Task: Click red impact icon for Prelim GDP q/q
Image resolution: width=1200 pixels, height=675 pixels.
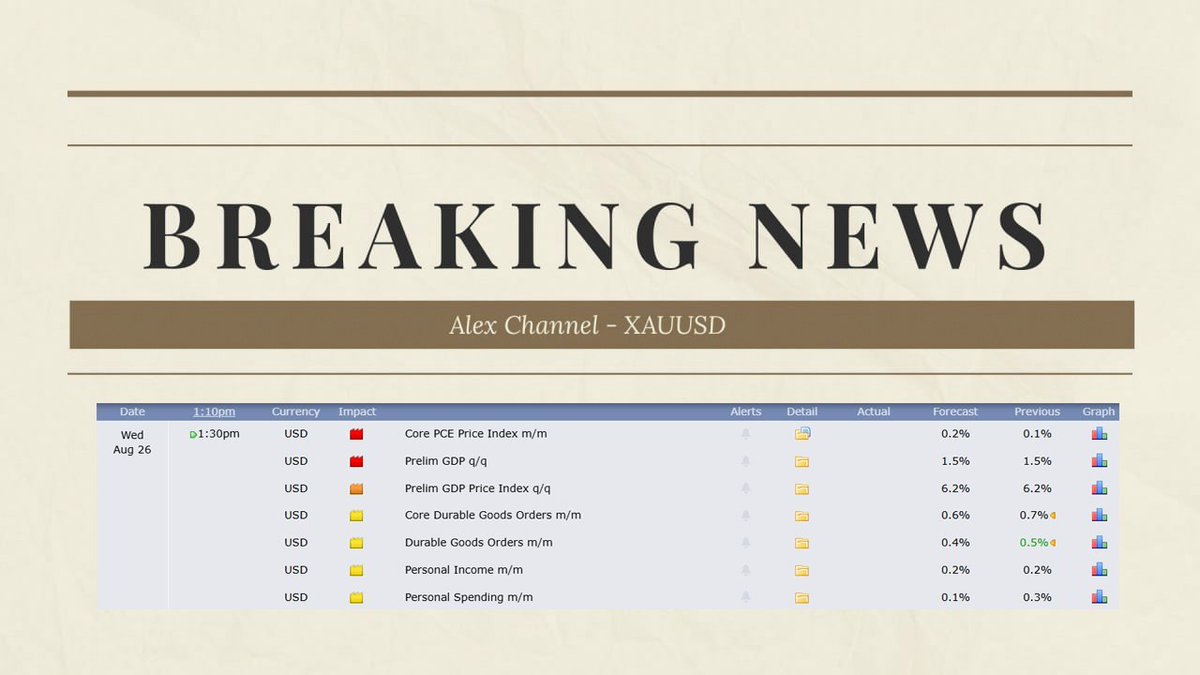Action: tap(356, 462)
